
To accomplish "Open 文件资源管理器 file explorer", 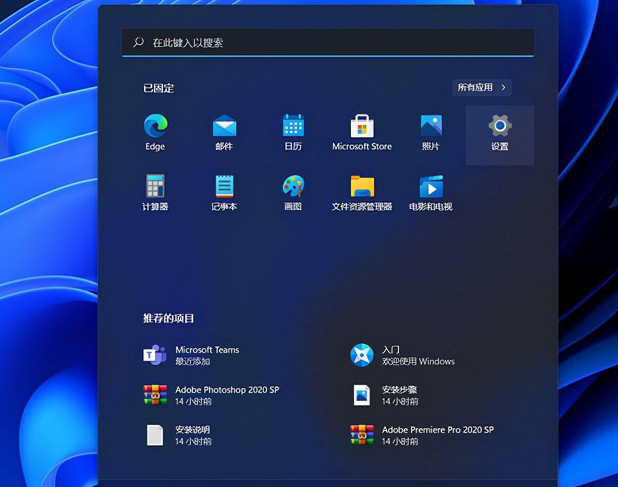I will (362, 187).
